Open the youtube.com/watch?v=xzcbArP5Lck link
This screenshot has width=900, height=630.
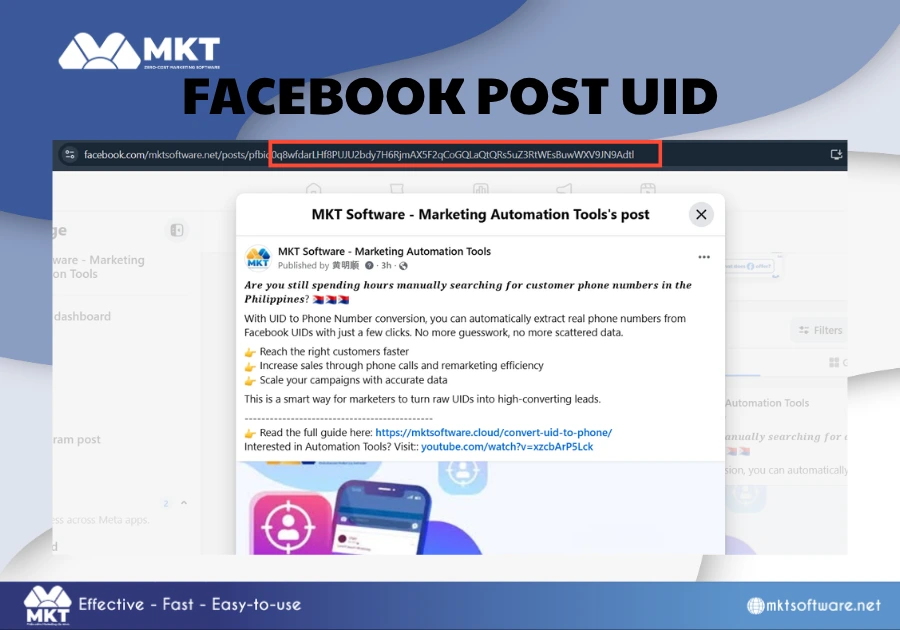[x=507, y=446]
